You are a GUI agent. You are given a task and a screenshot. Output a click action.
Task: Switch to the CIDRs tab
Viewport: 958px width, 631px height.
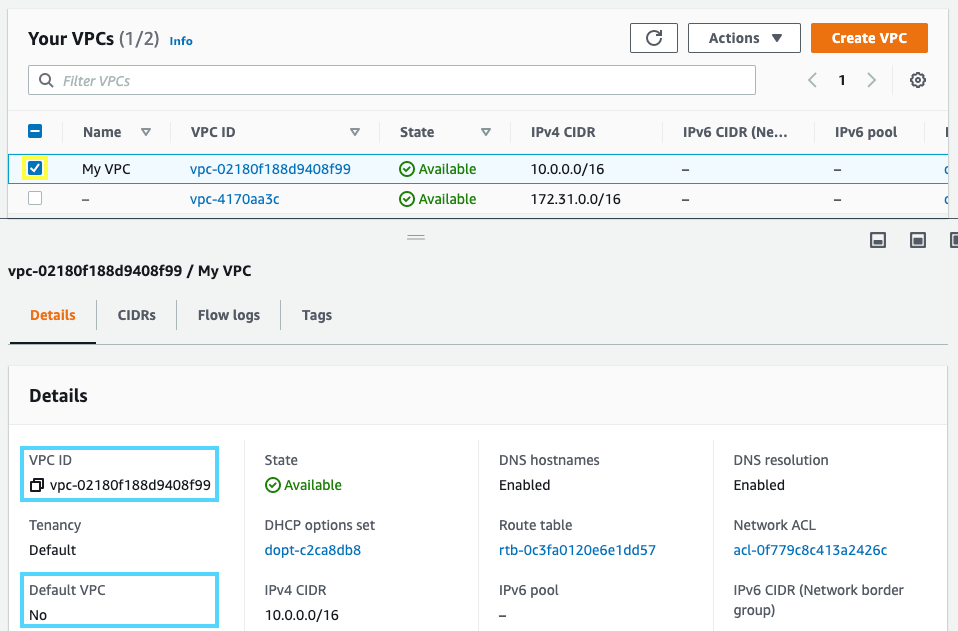[137, 315]
